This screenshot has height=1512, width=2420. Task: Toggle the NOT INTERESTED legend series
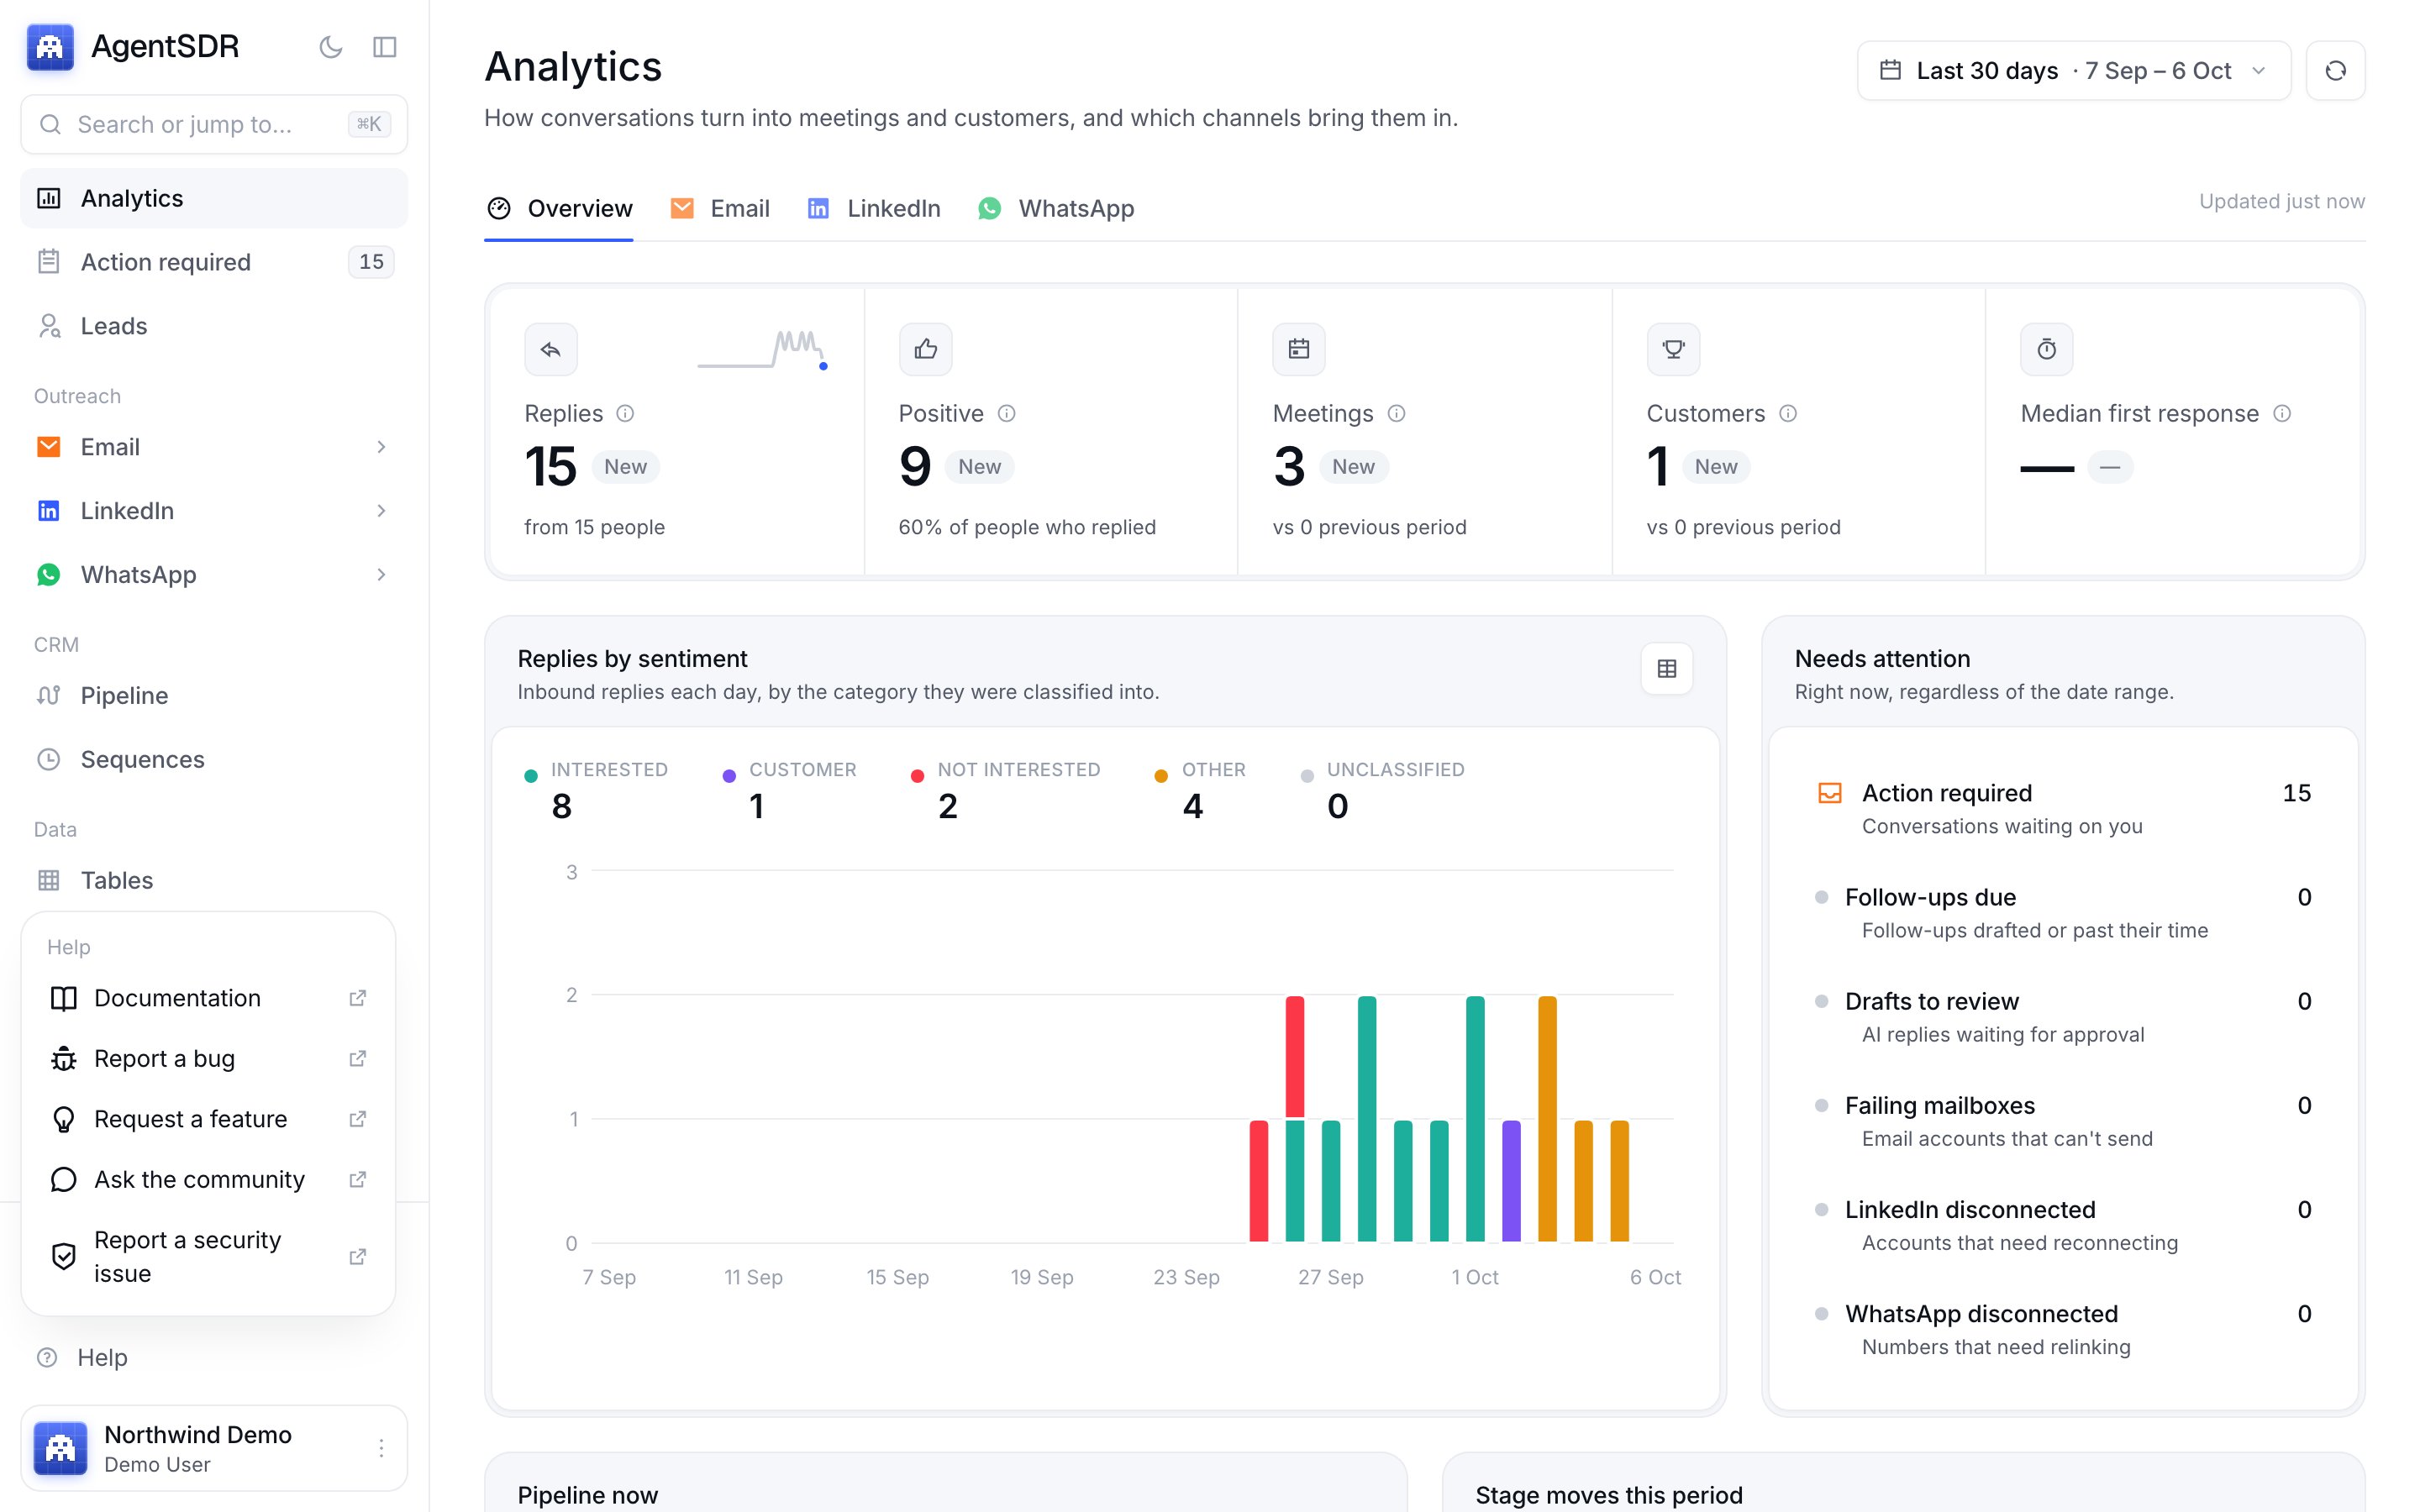tap(1005, 791)
